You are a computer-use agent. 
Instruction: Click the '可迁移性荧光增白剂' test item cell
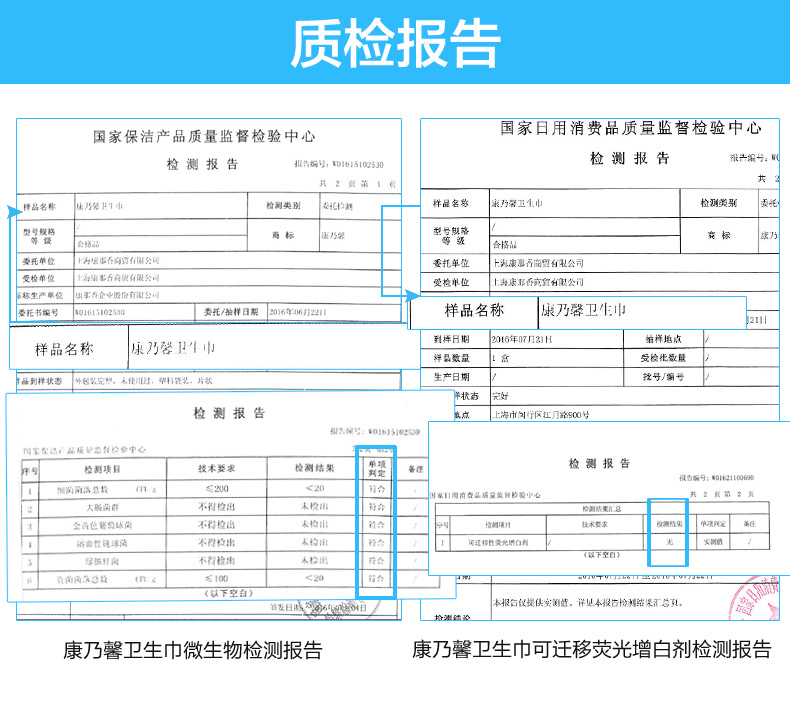(x=498, y=543)
